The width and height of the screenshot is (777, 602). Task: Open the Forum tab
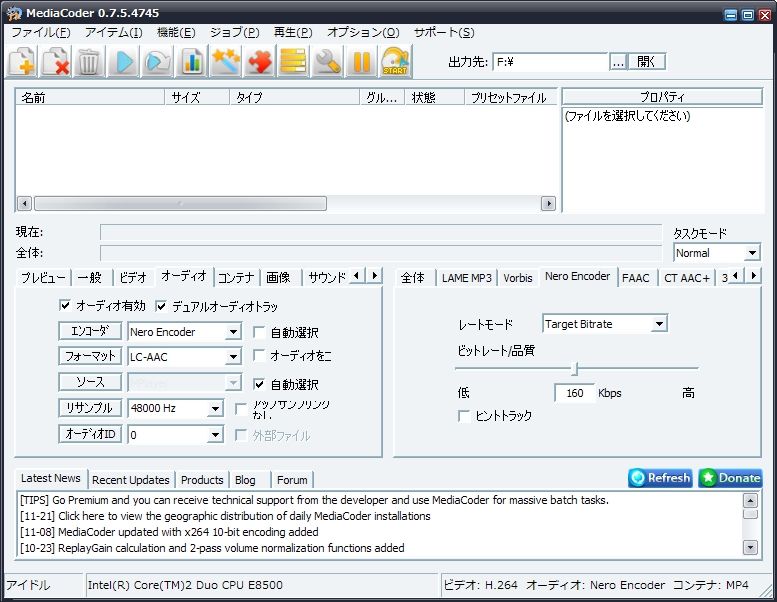point(292,480)
